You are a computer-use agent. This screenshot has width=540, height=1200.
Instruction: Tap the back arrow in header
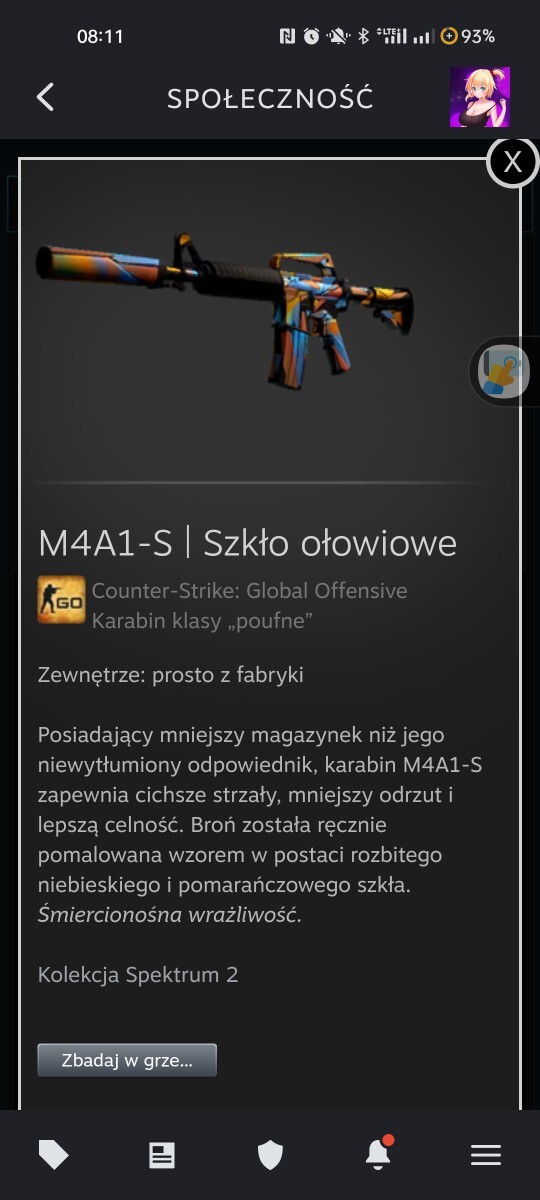pos(45,97)
